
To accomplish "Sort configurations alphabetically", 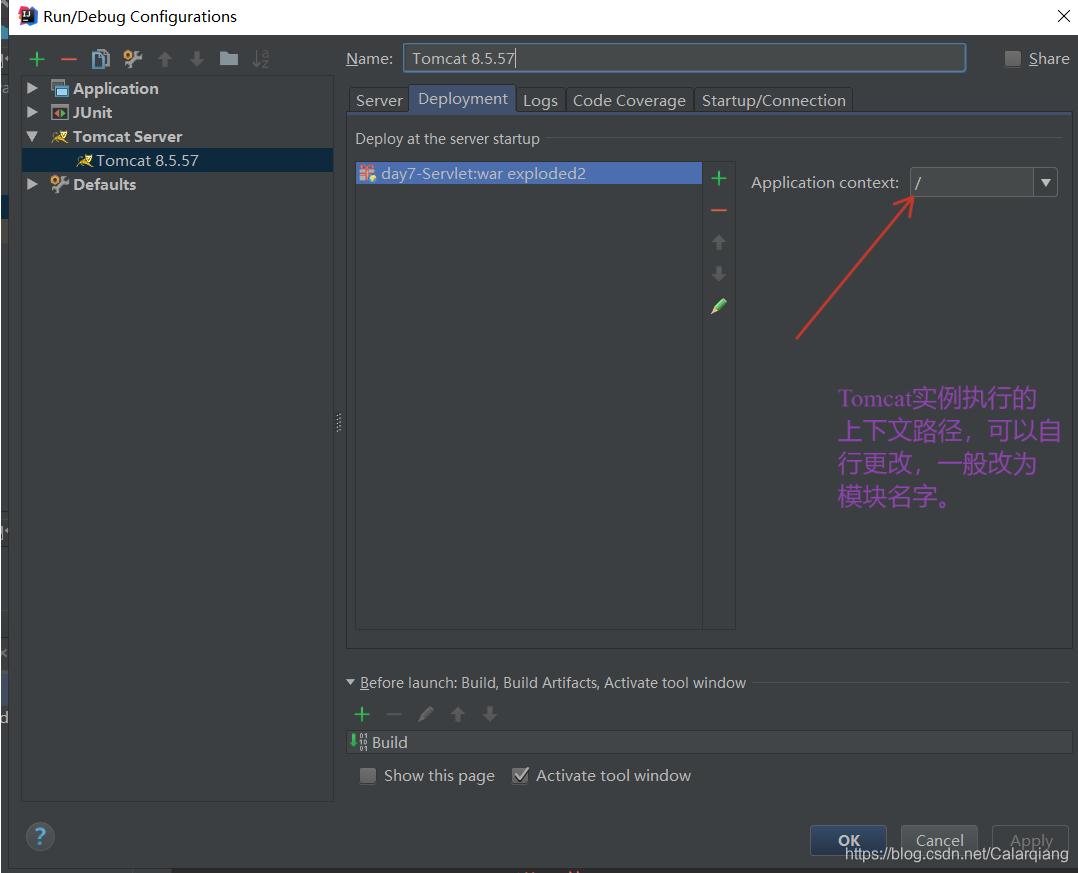I will coord(261,59).
